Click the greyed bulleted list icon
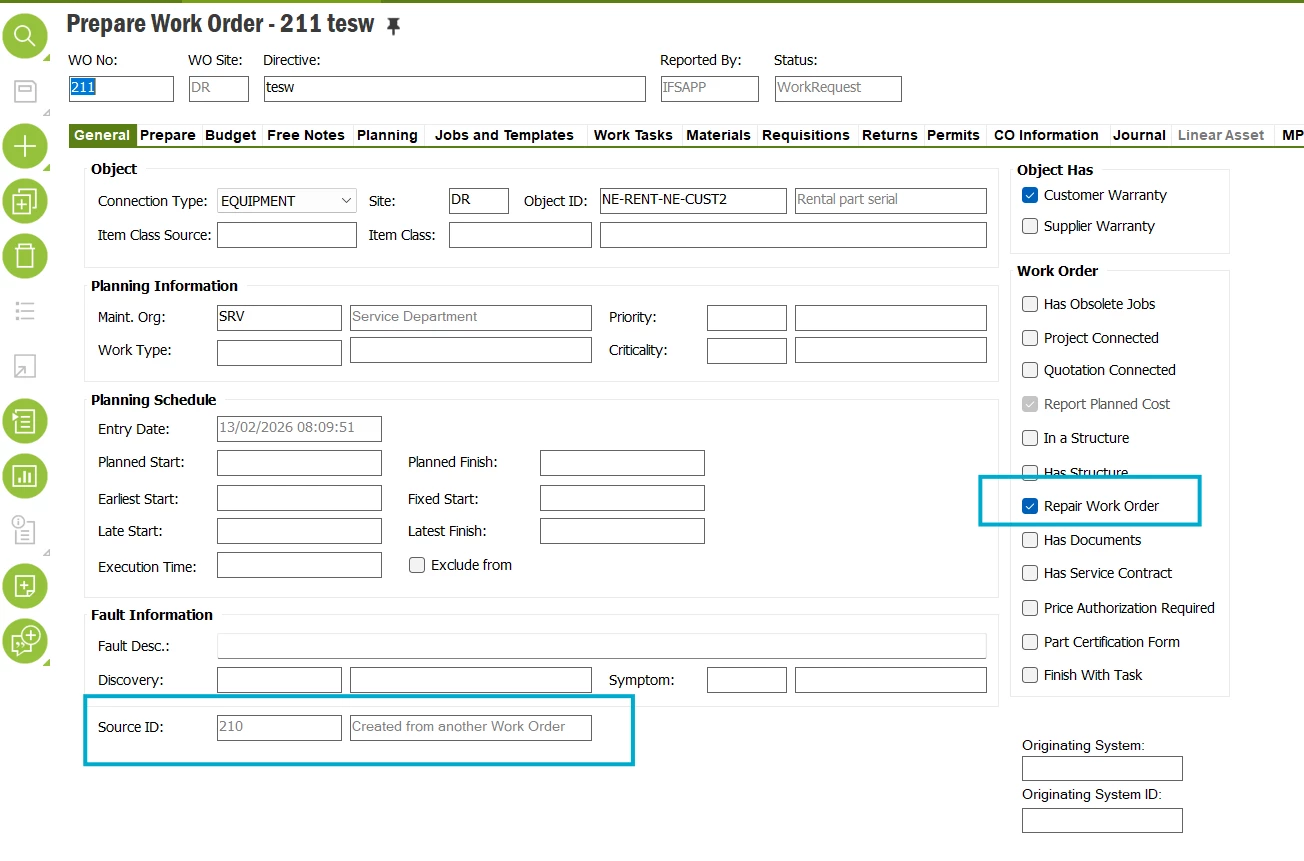This screenshot has height=861, width=1304. point(25,311)
